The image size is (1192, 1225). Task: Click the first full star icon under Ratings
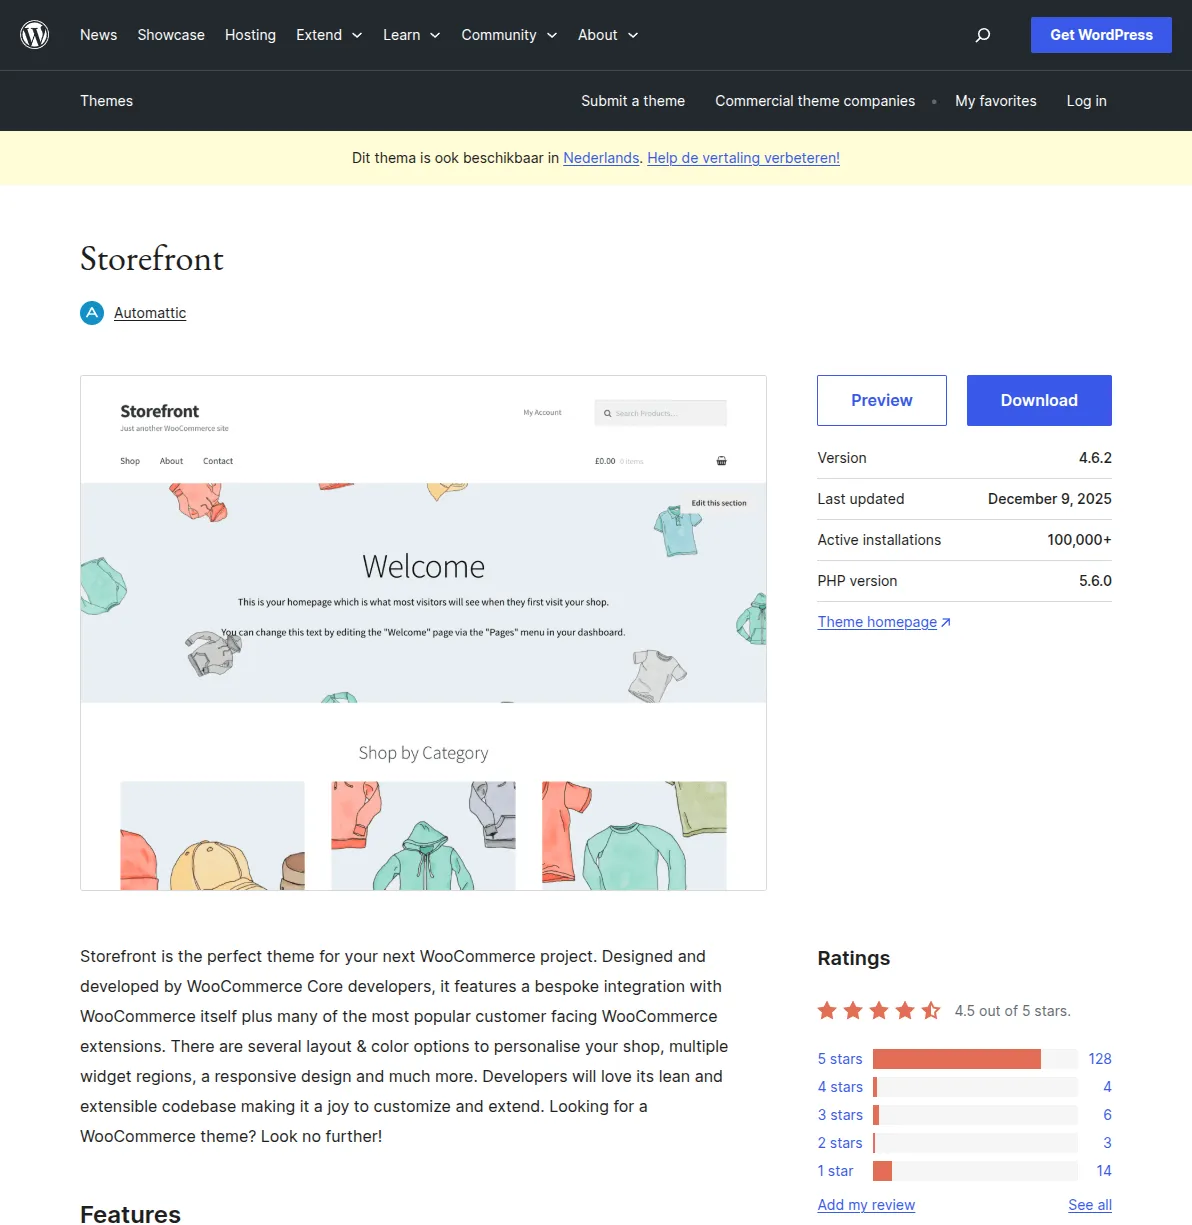827,1010
